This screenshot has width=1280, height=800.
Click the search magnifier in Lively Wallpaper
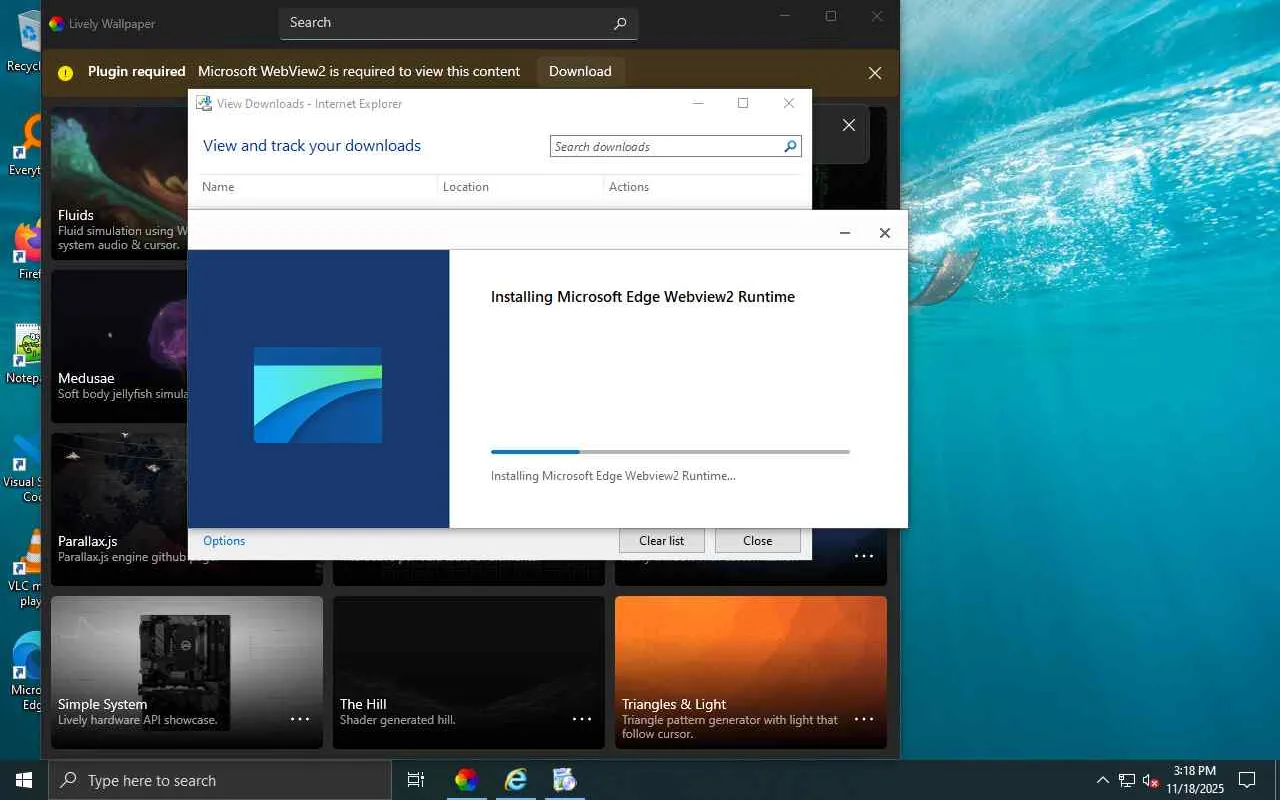(620, 23)
